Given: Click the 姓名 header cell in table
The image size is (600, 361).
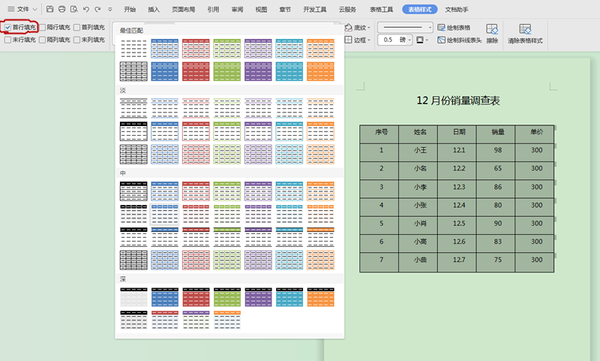Looking at the screenshot, I should point(418,134).
